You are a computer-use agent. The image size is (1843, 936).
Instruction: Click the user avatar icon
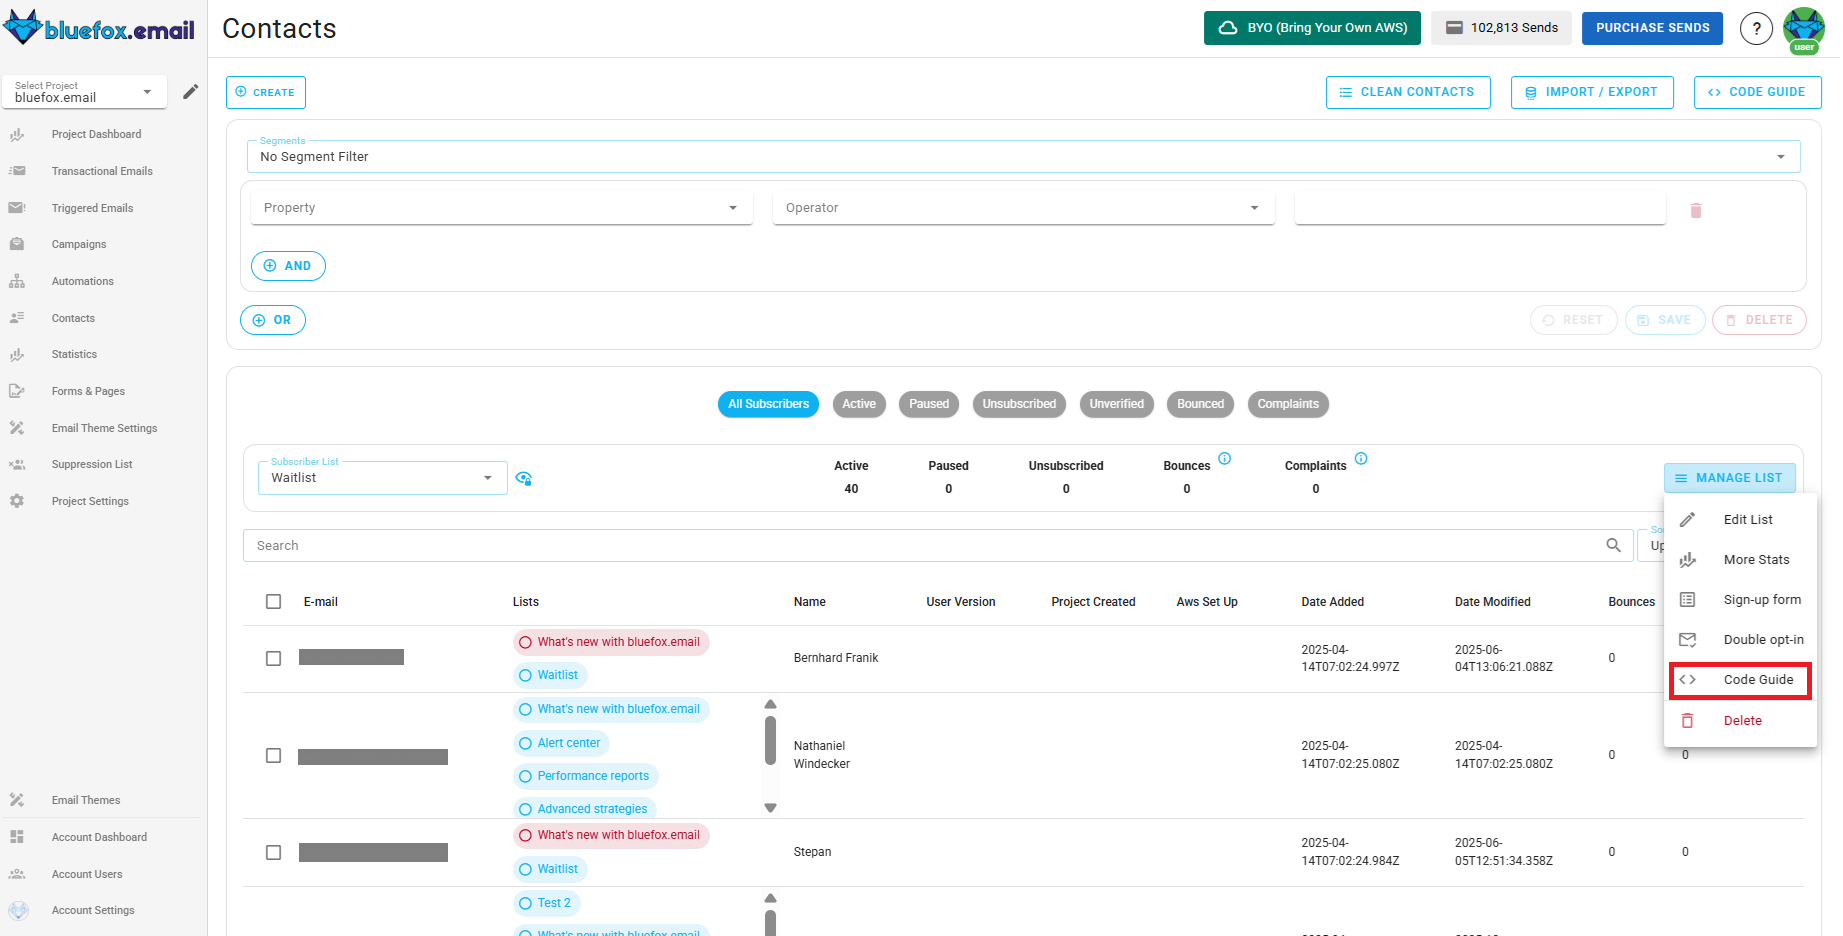1803,29
